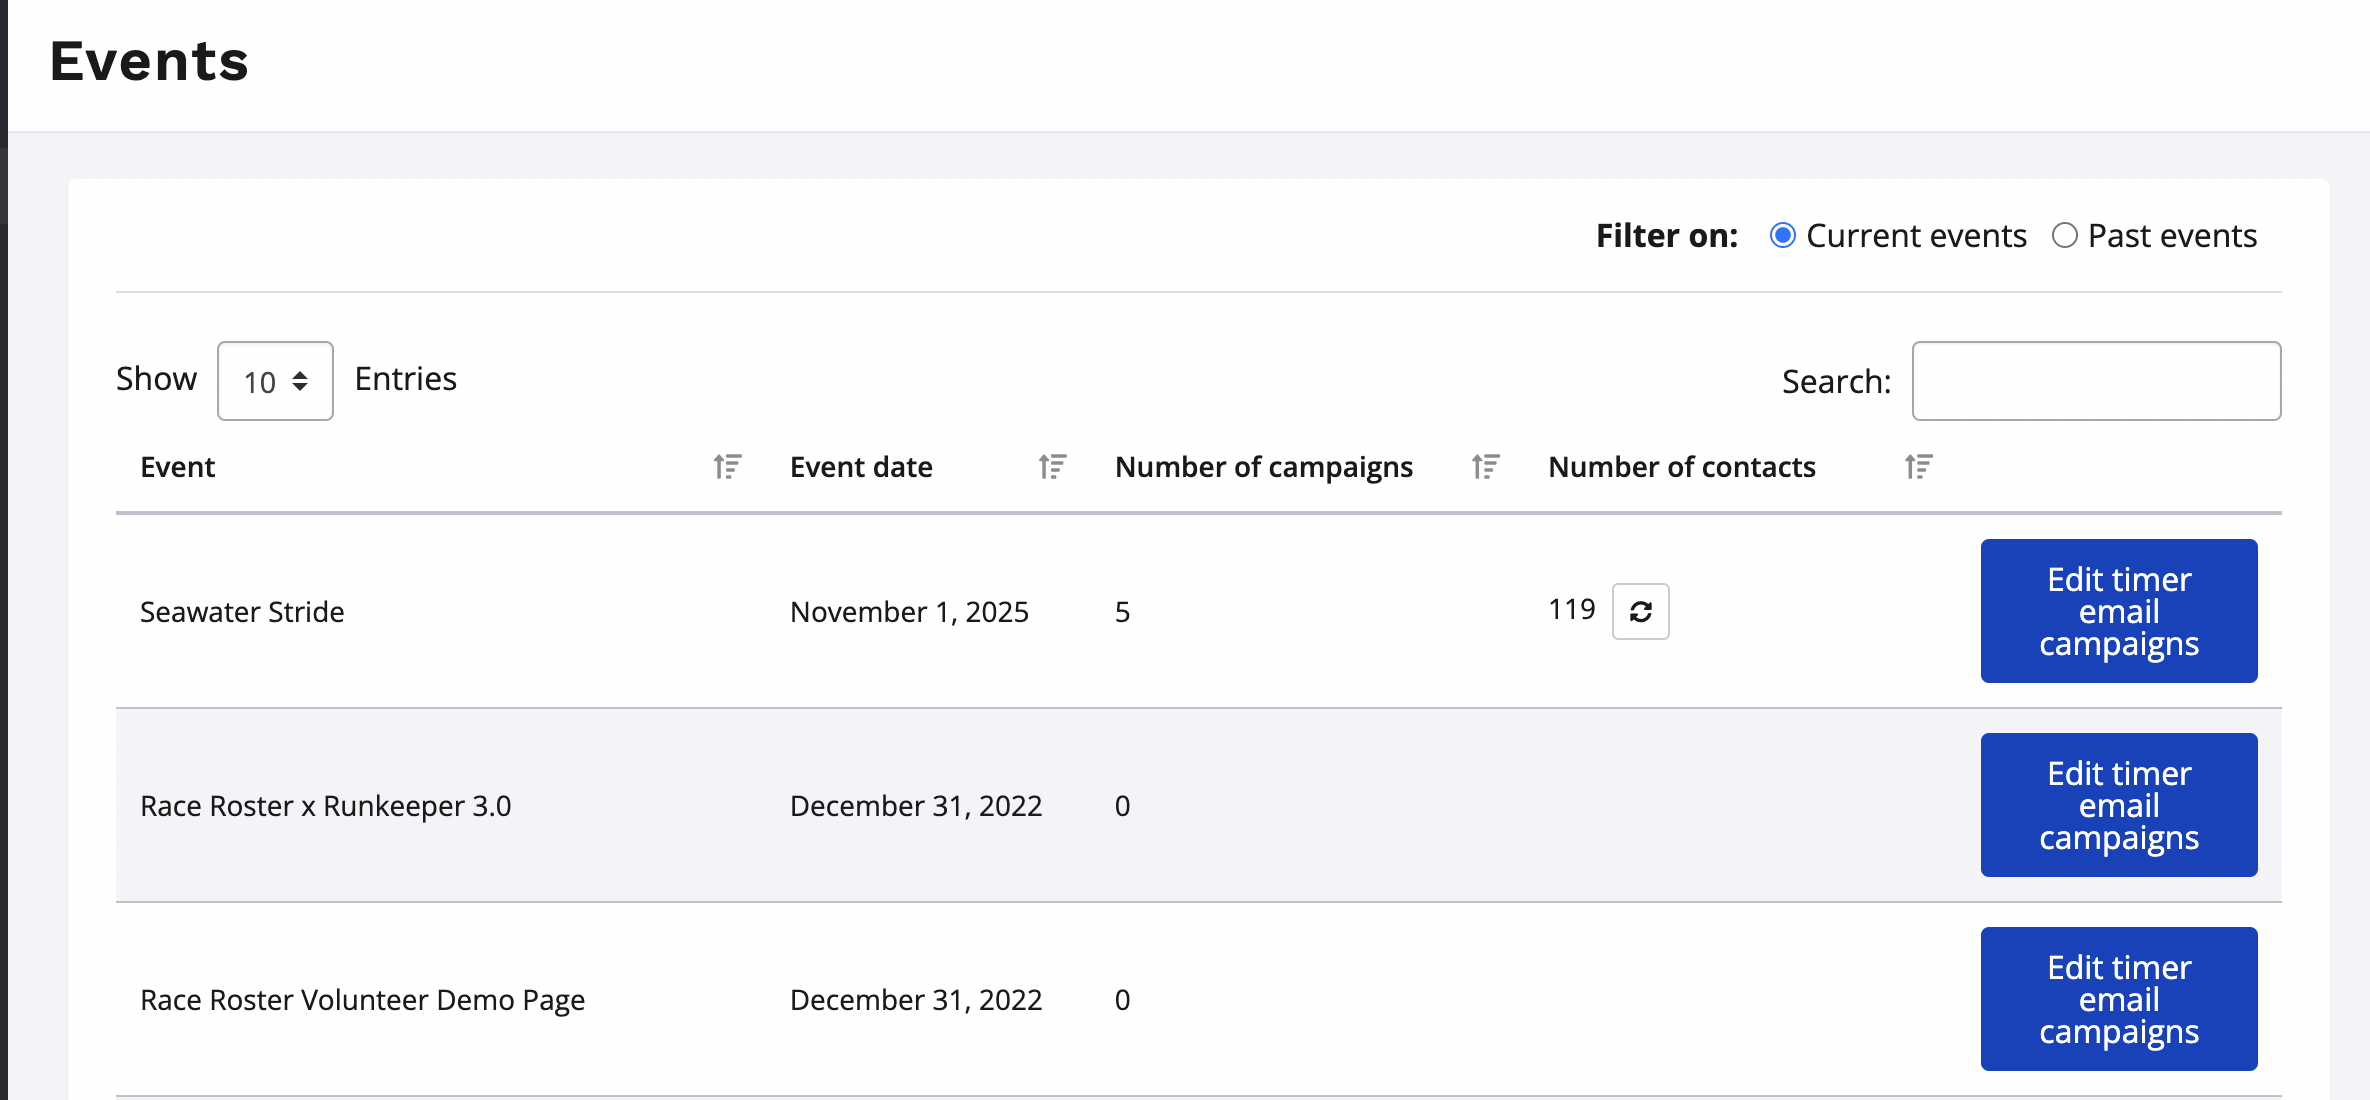Click Race Roster Volunteer Demo Page row
The height and width of the screenshot is (1100, 2370).
click(x=362, y=1000)
